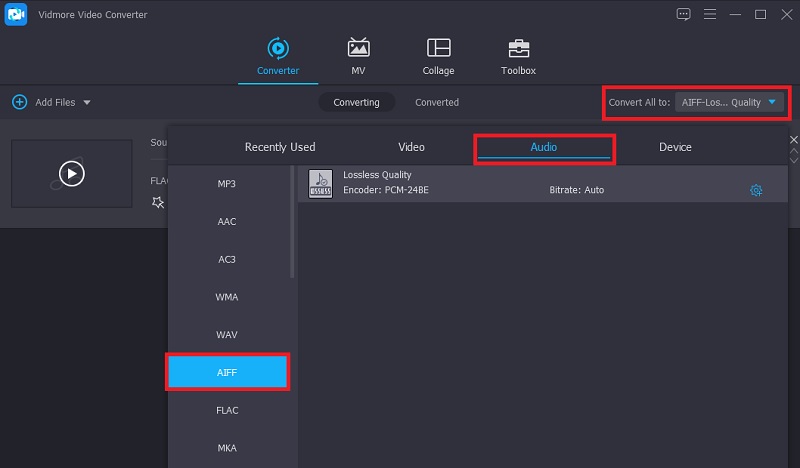Play the audio file preview thumbnail
This screenshot has width=800, height=468.
tap(71, 173)
